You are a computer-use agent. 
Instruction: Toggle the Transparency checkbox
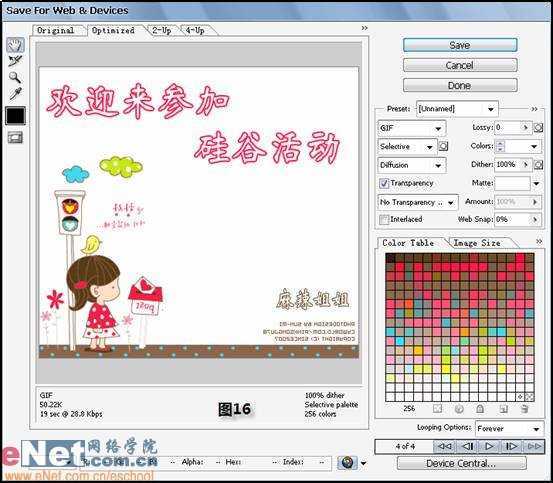pyautogui.click(x=383, y=183)
